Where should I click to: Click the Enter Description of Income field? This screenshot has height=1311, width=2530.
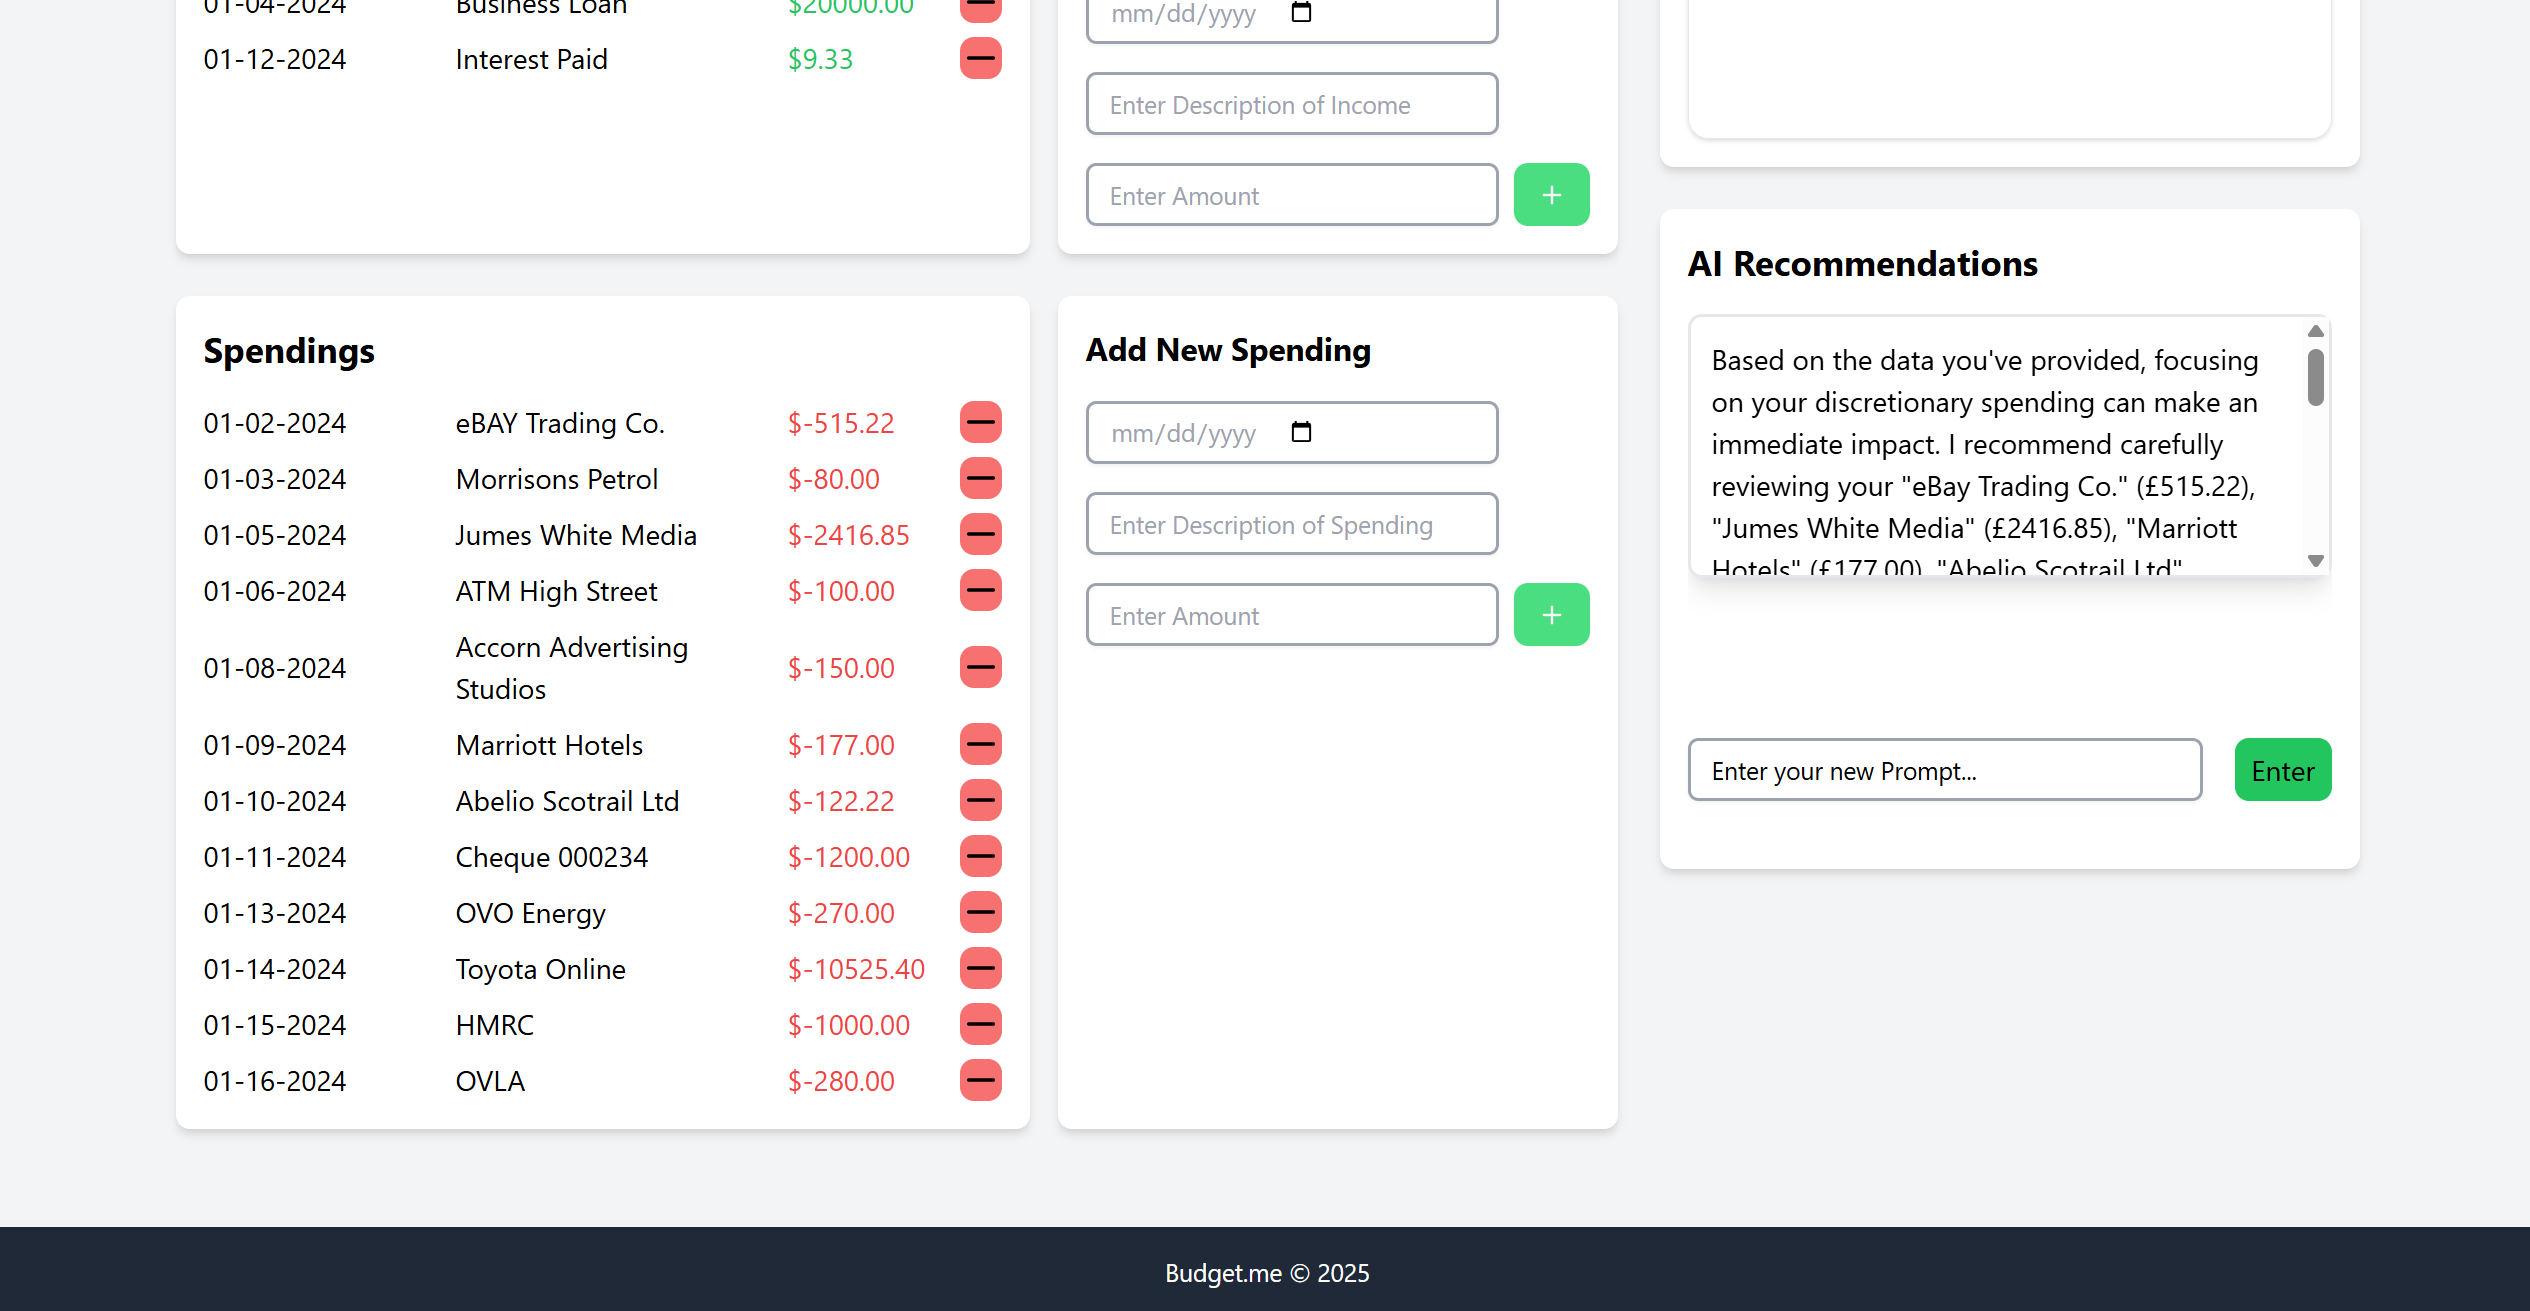point(1291,105)
